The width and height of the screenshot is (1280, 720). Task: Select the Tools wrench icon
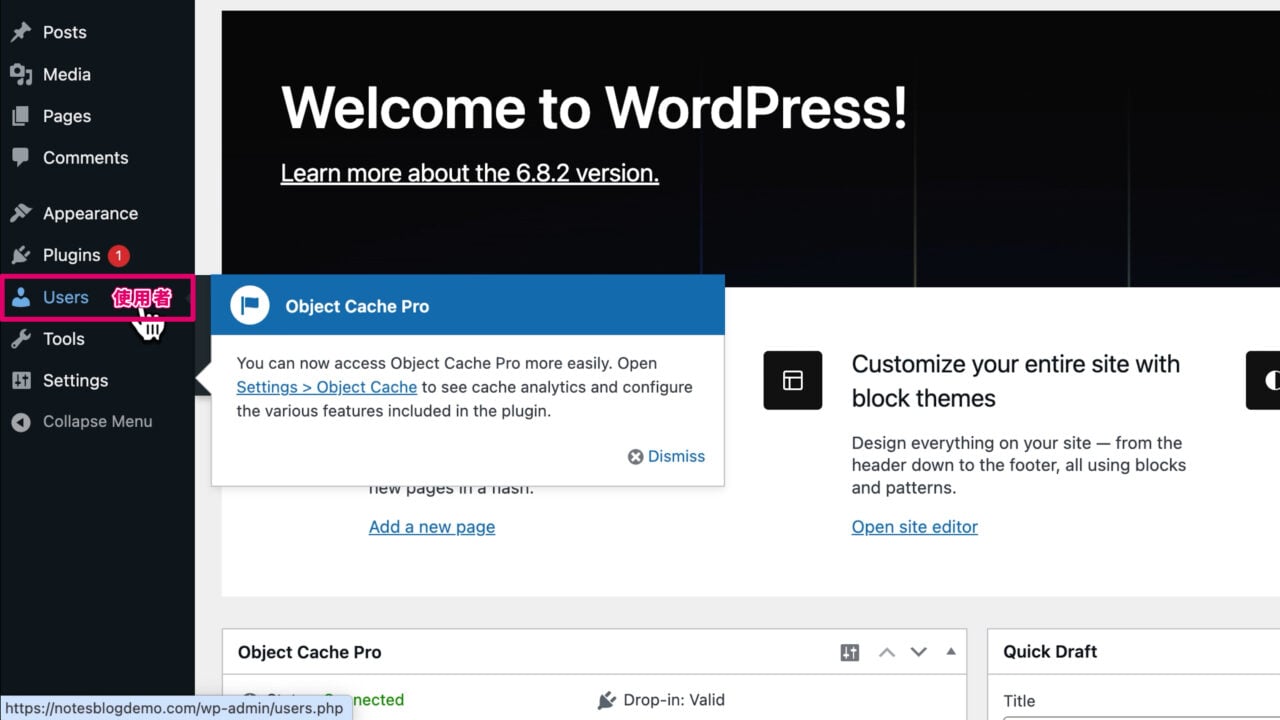point(22,339)
